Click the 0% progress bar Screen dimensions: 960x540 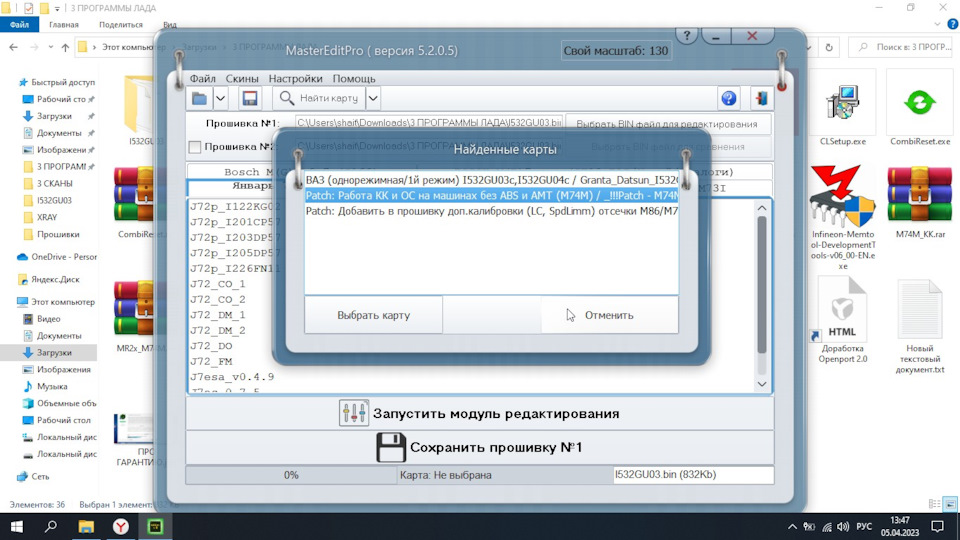click(291, 475)
